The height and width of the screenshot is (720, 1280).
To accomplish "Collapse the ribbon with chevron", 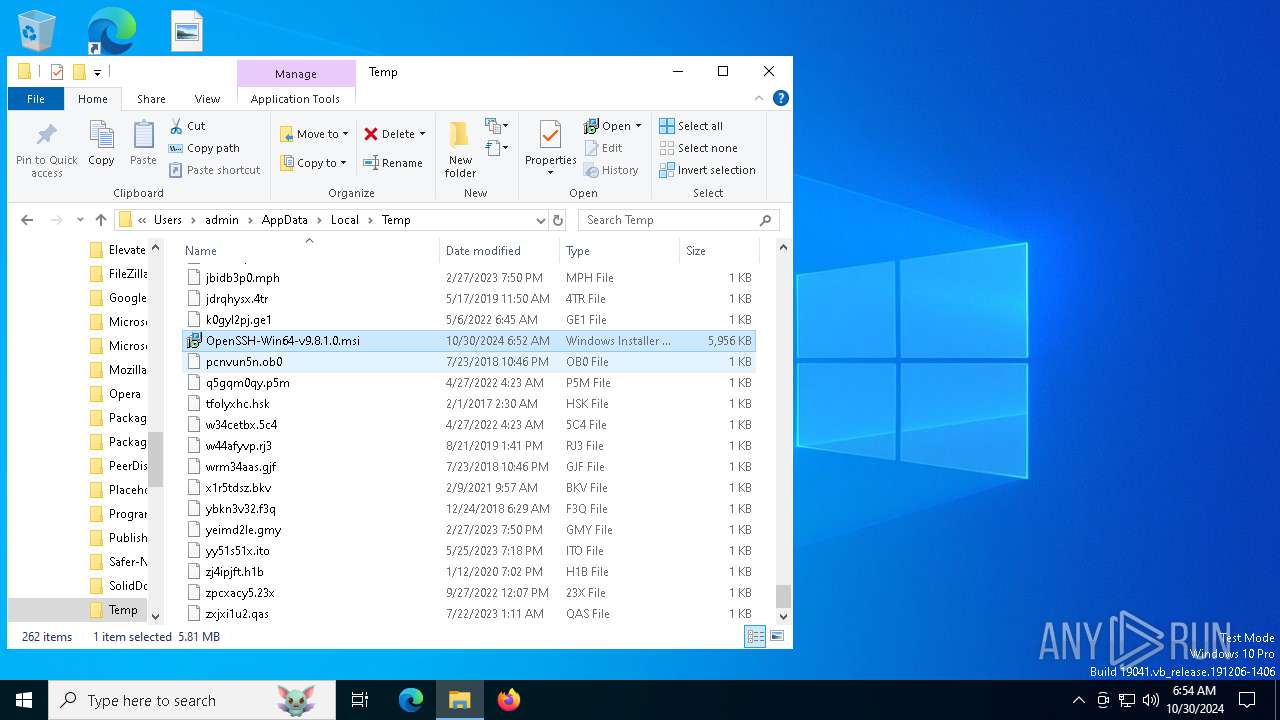I will (x=759, y=98).
